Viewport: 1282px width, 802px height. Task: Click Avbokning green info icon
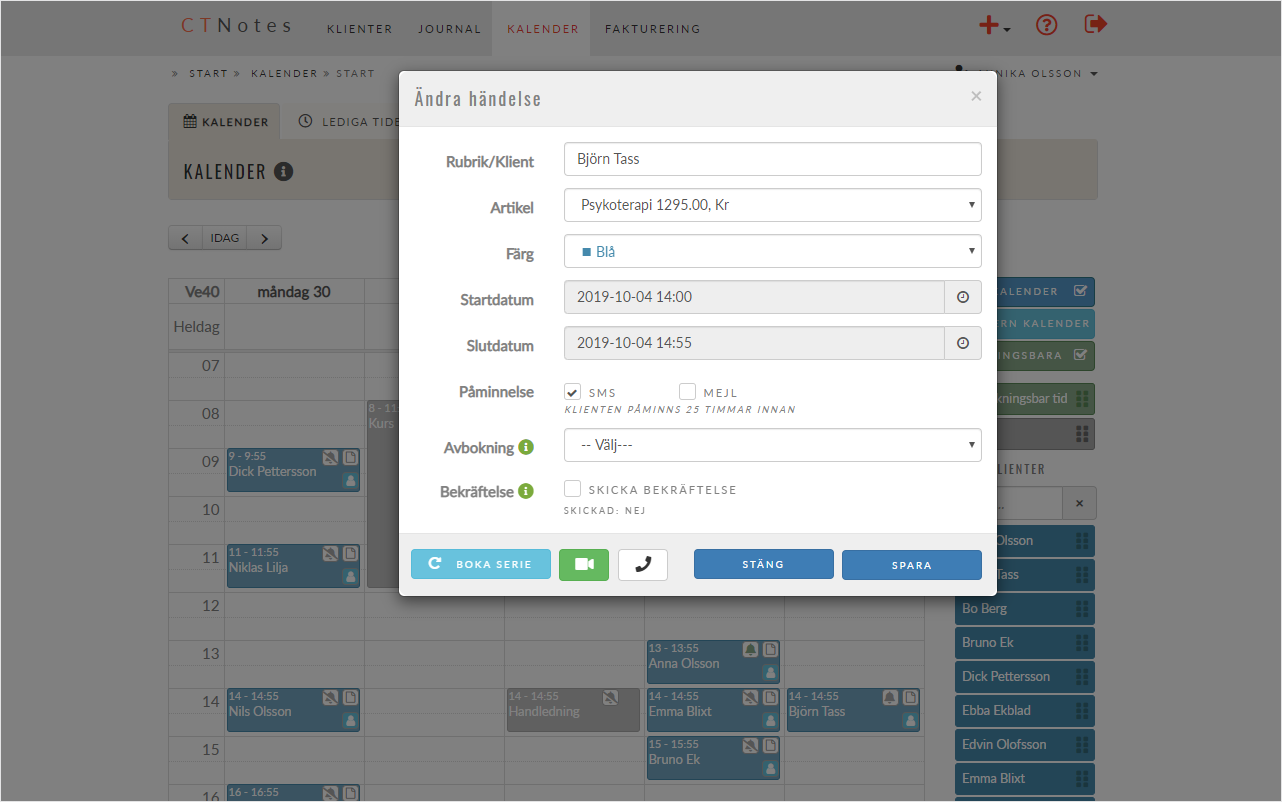click(526, 447)
